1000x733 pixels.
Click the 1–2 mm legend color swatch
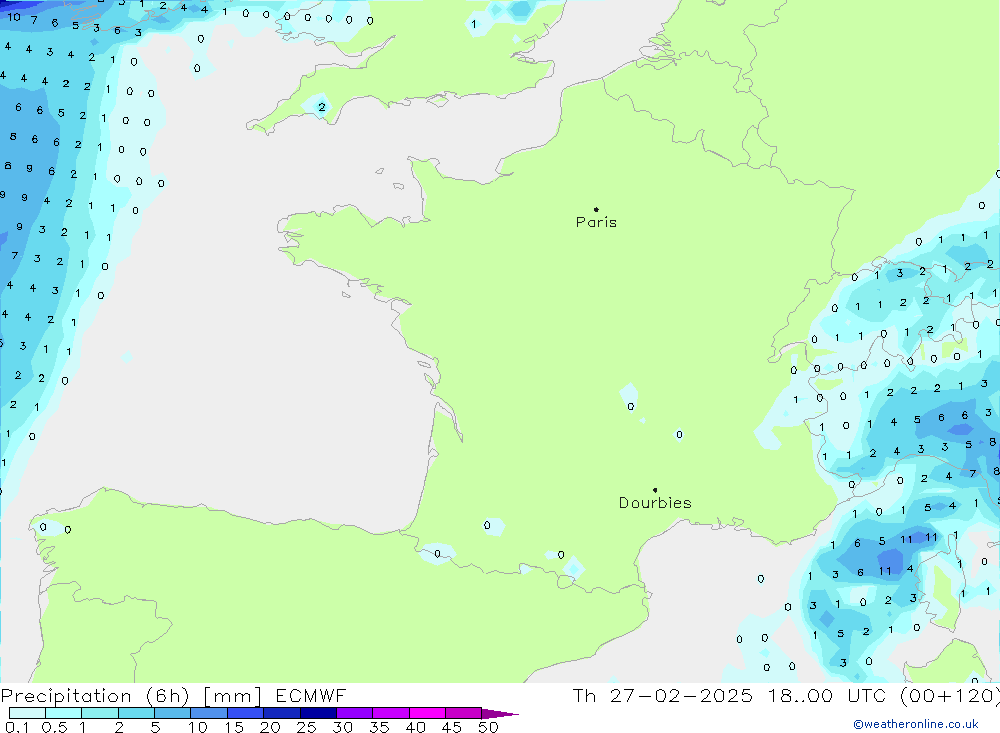(x=99, y=713)
